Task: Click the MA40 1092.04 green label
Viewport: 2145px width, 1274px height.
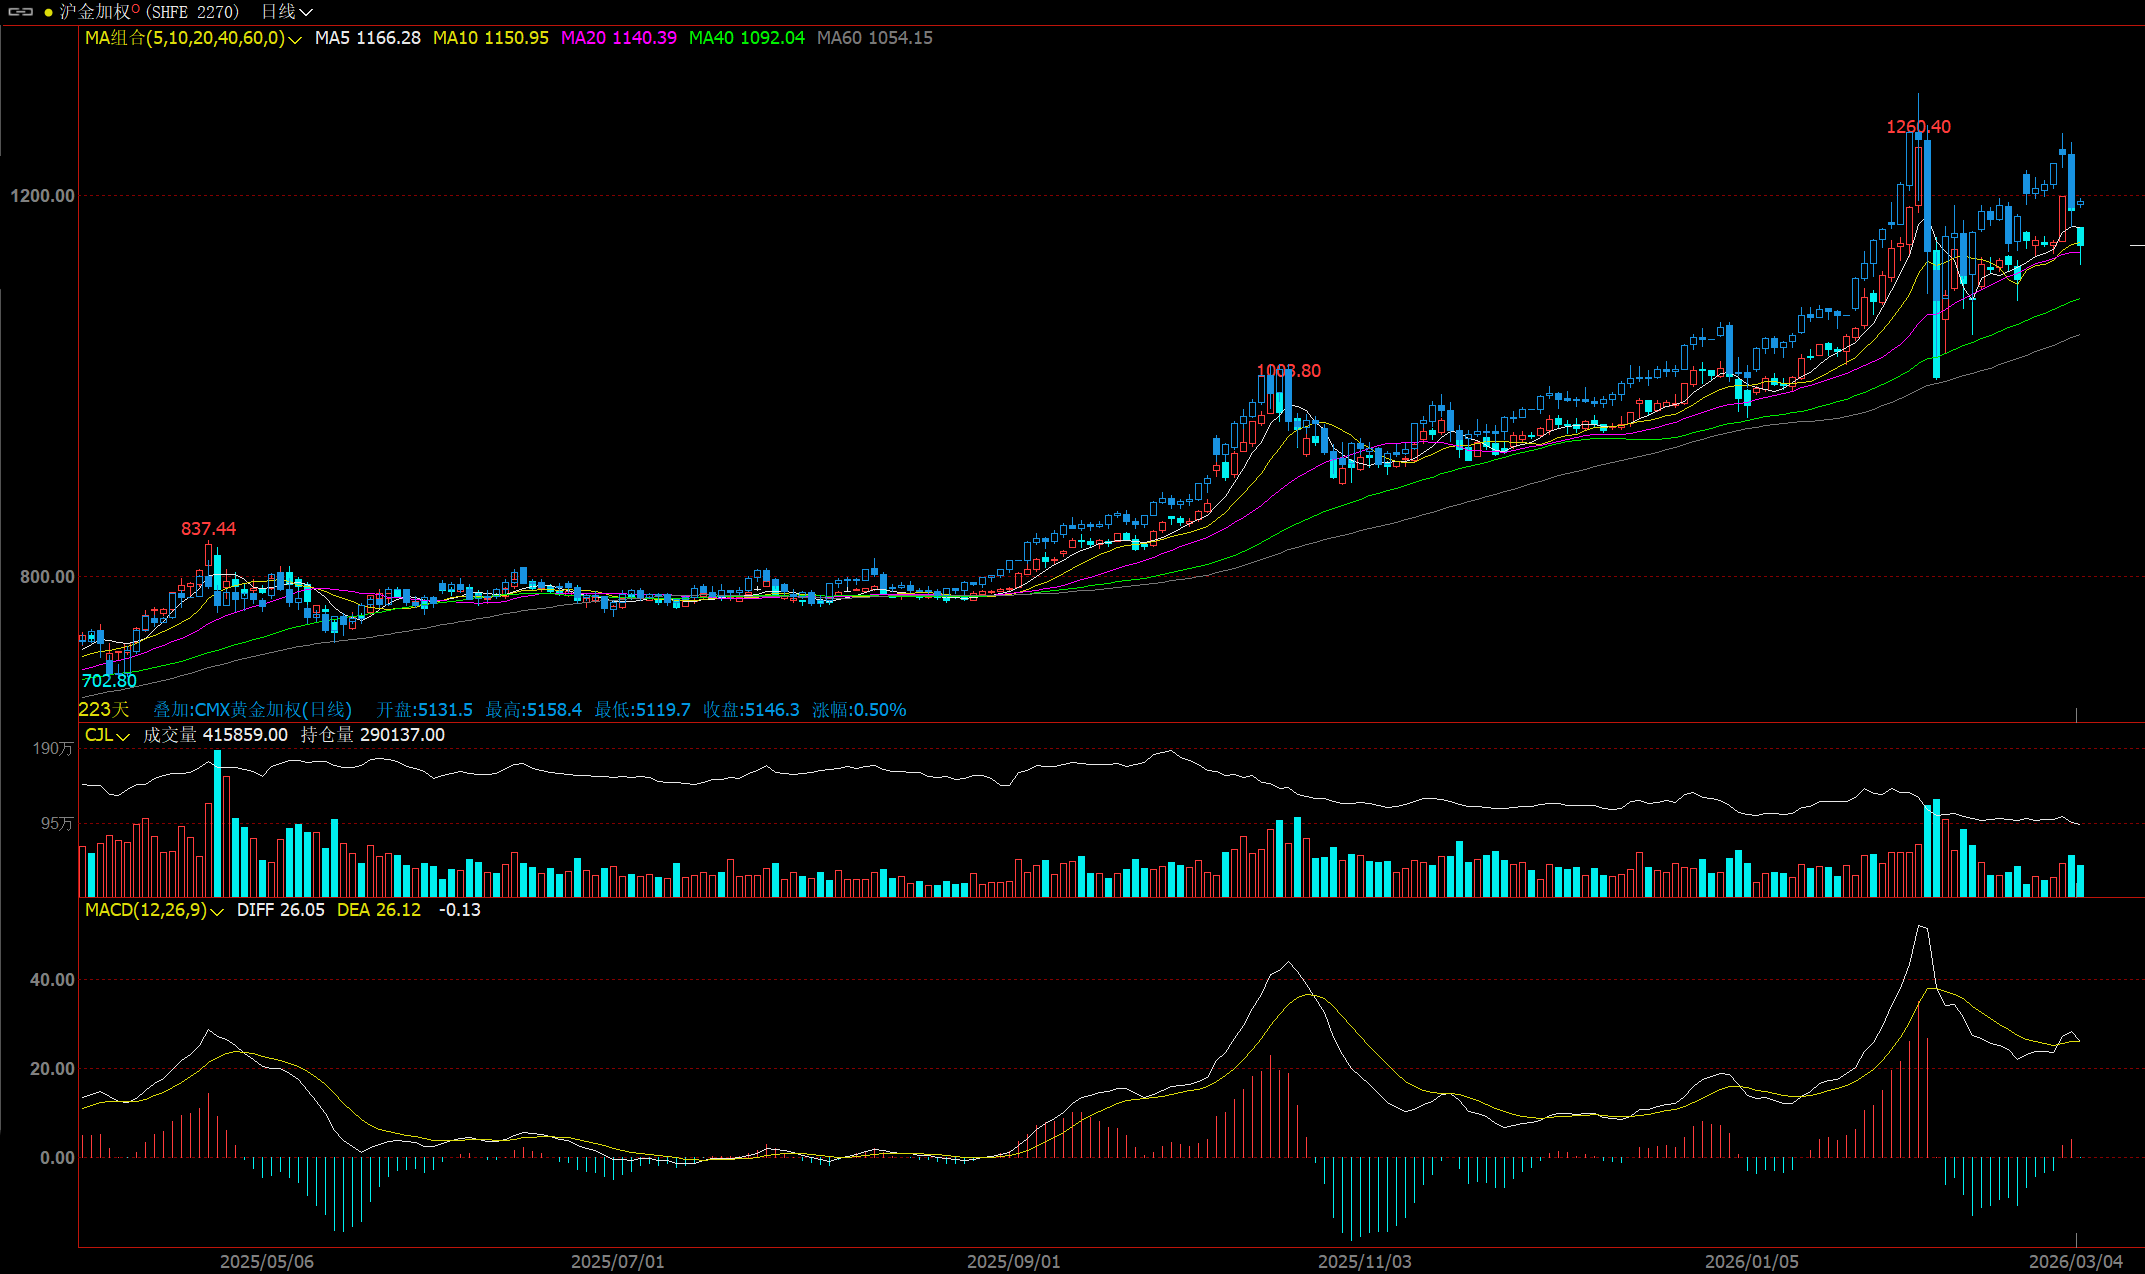Action: [746, 38]
